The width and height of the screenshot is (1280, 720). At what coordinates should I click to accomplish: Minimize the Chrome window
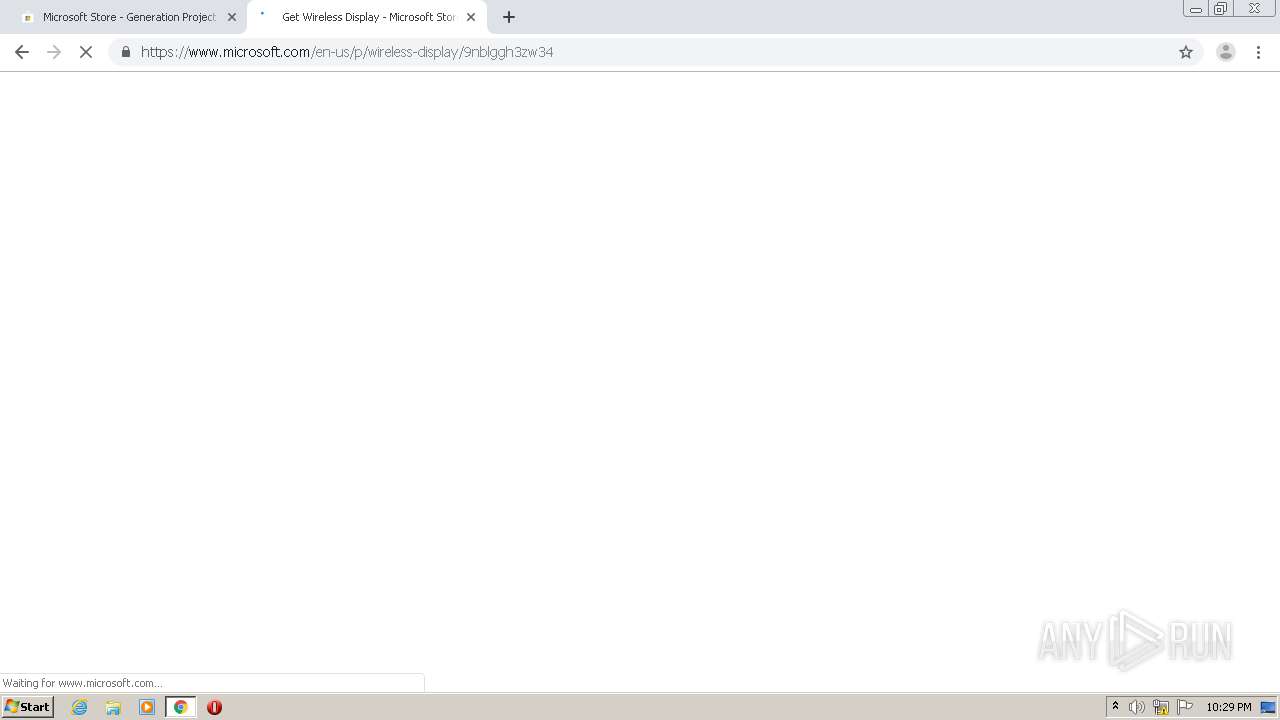tap(1195, 9)
